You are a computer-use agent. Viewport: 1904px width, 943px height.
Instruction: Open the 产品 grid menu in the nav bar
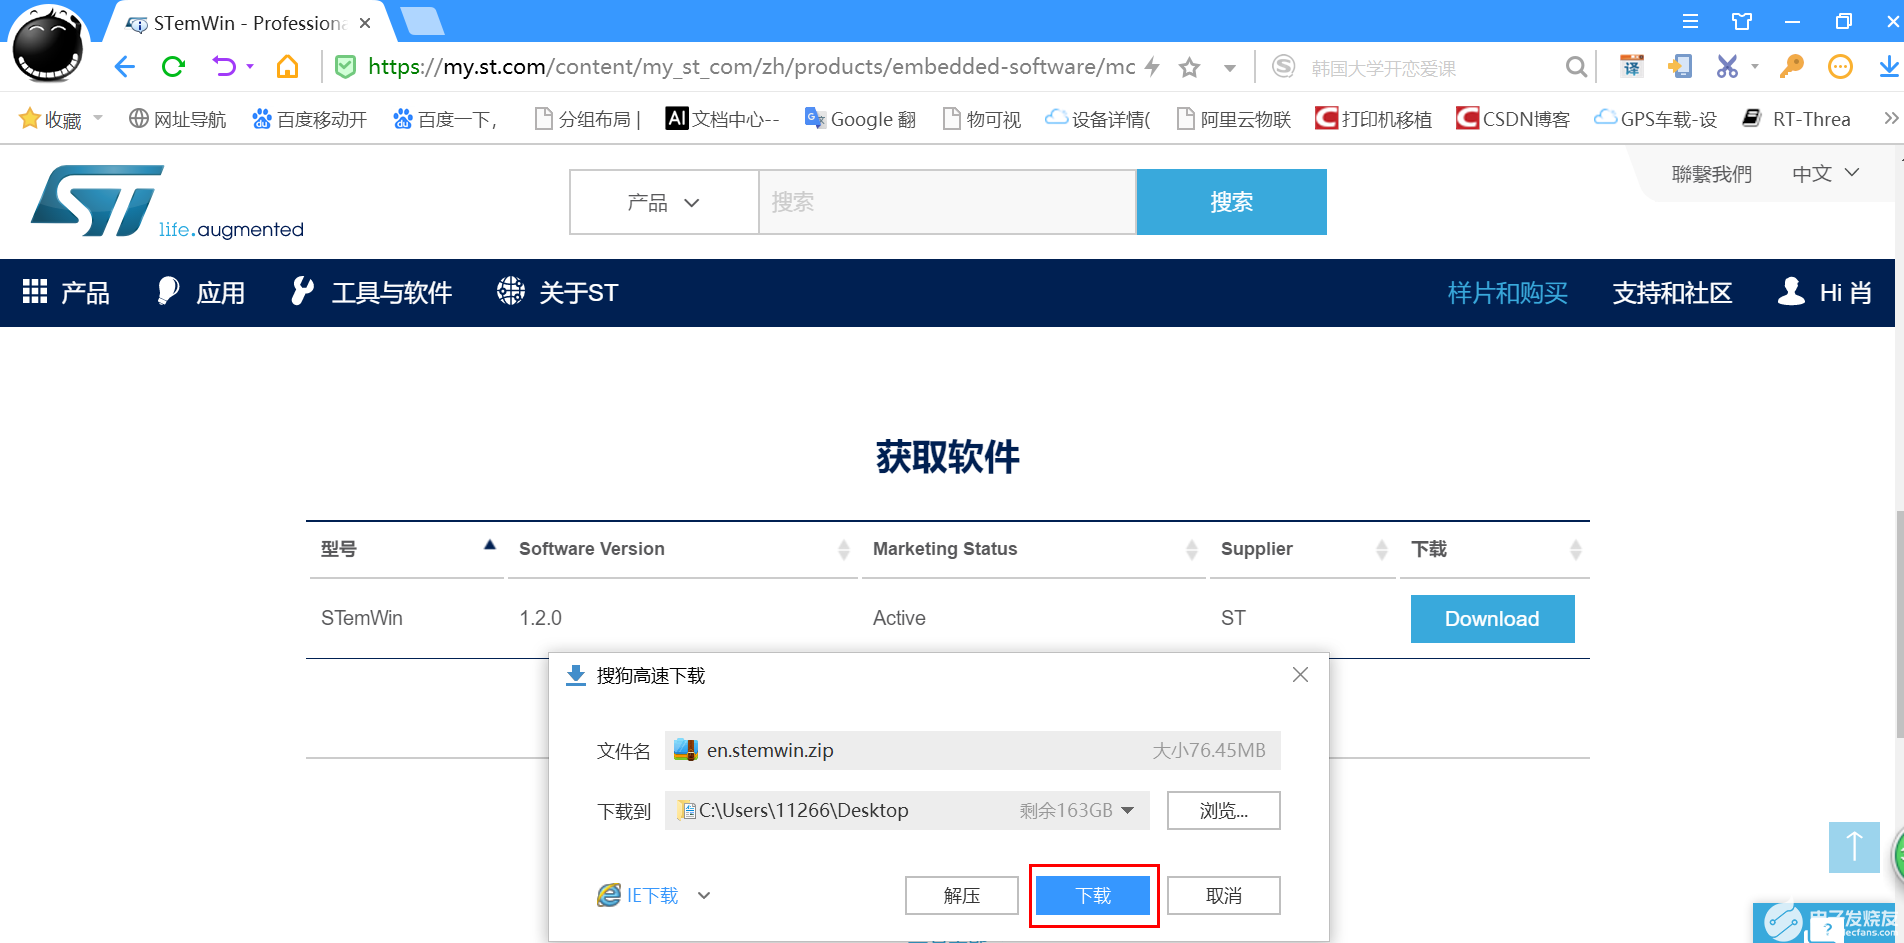[x=66, y=292]
